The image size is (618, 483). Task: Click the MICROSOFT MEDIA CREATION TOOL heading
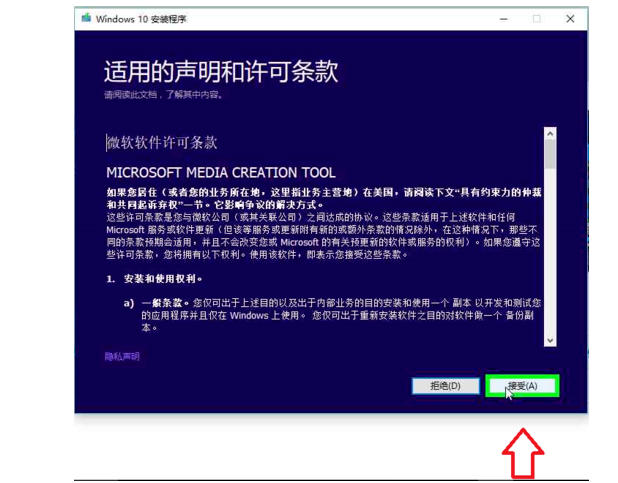(x=220, y=172)
